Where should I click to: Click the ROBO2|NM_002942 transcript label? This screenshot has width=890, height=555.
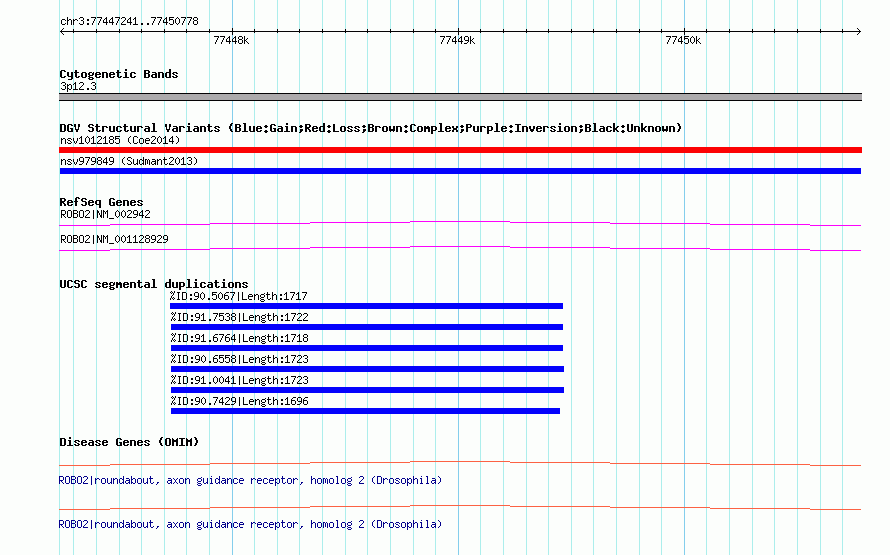(105, 215)
